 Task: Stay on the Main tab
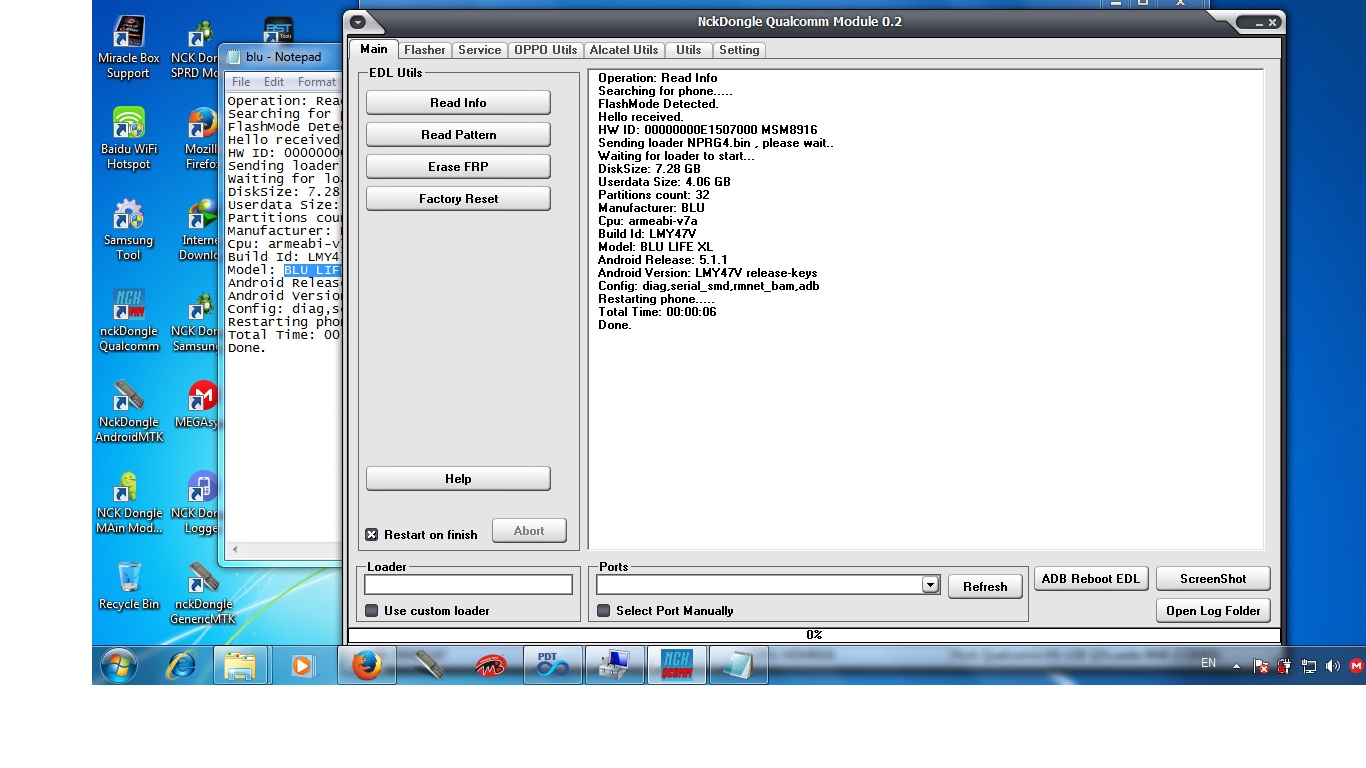coord(374,49)
